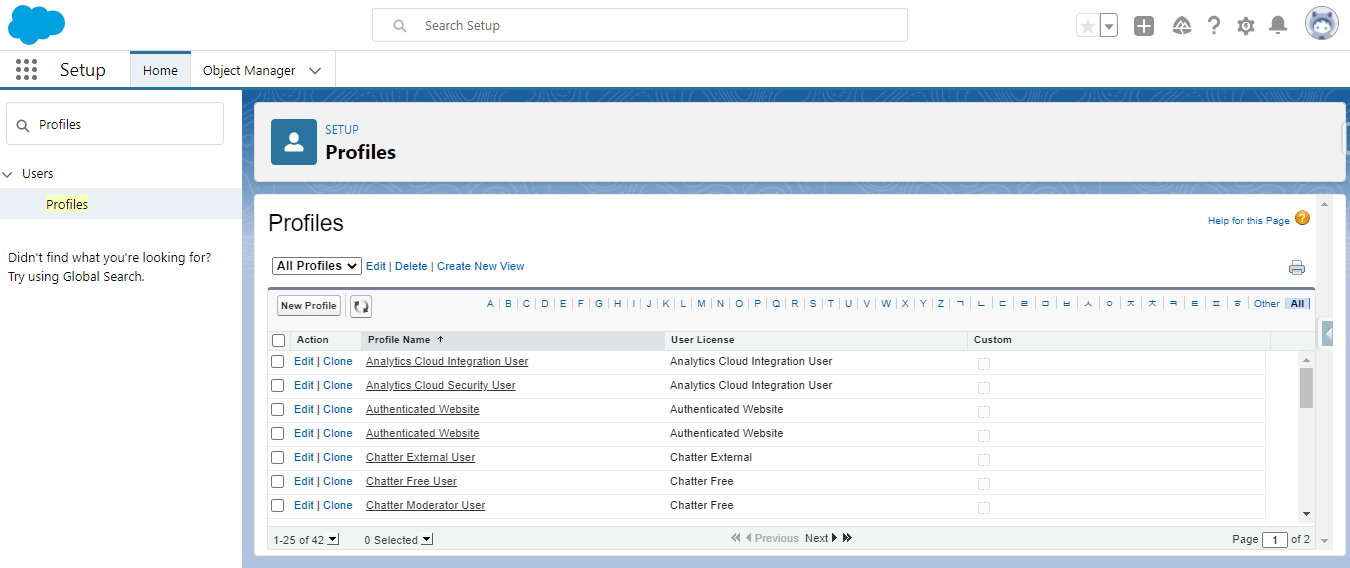Click the Favorites star icon

click(x=1087, y=26)
